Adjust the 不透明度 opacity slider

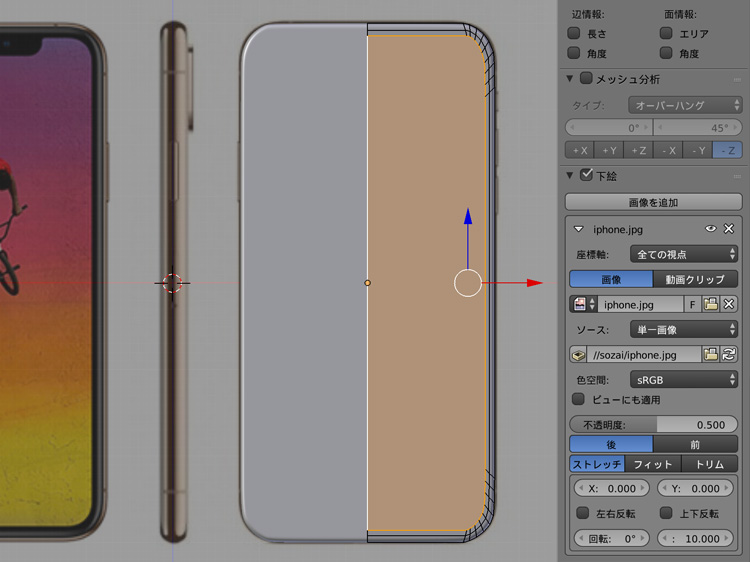653,424
